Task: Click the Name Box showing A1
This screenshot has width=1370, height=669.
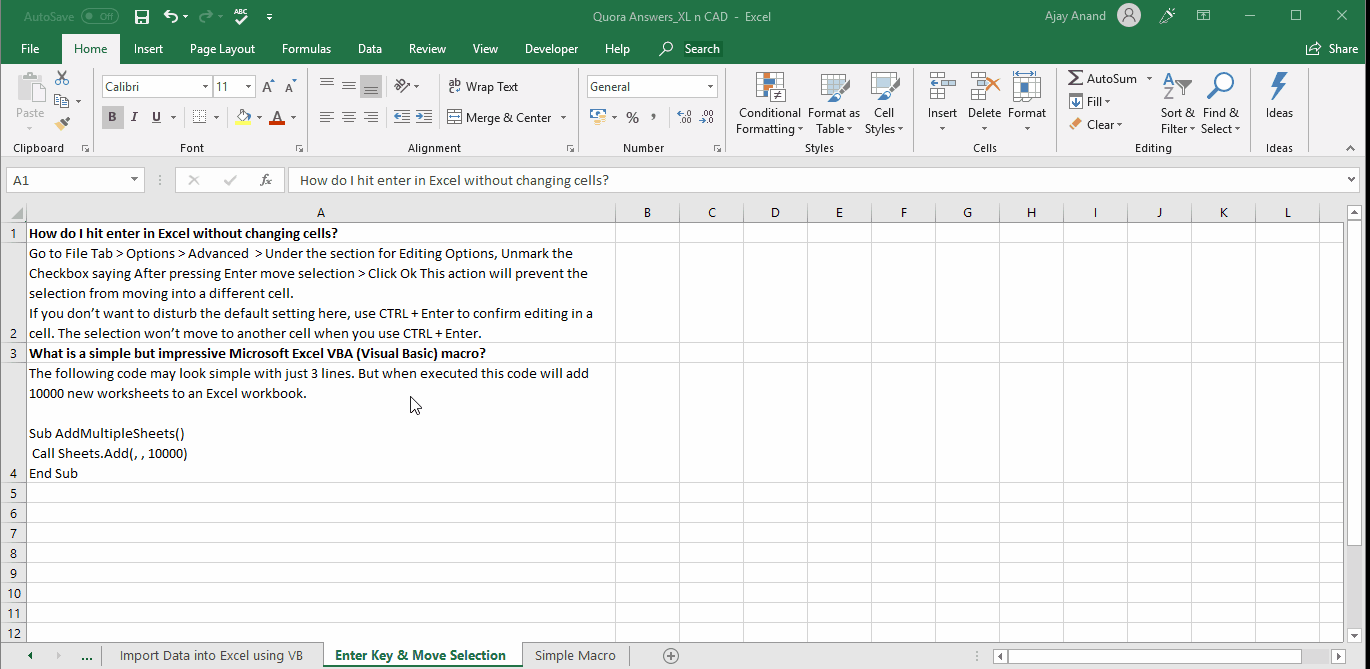Action: coord(76,180)
